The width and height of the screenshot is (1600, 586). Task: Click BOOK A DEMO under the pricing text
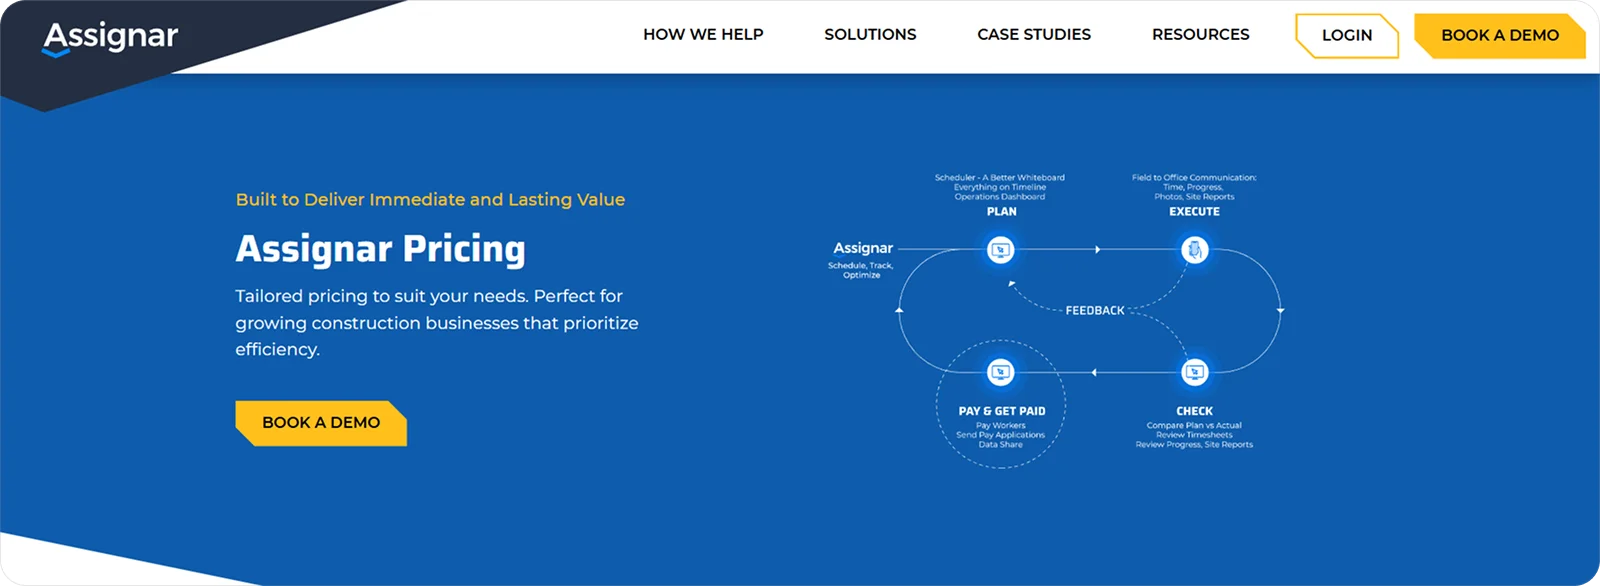(319, 423)
